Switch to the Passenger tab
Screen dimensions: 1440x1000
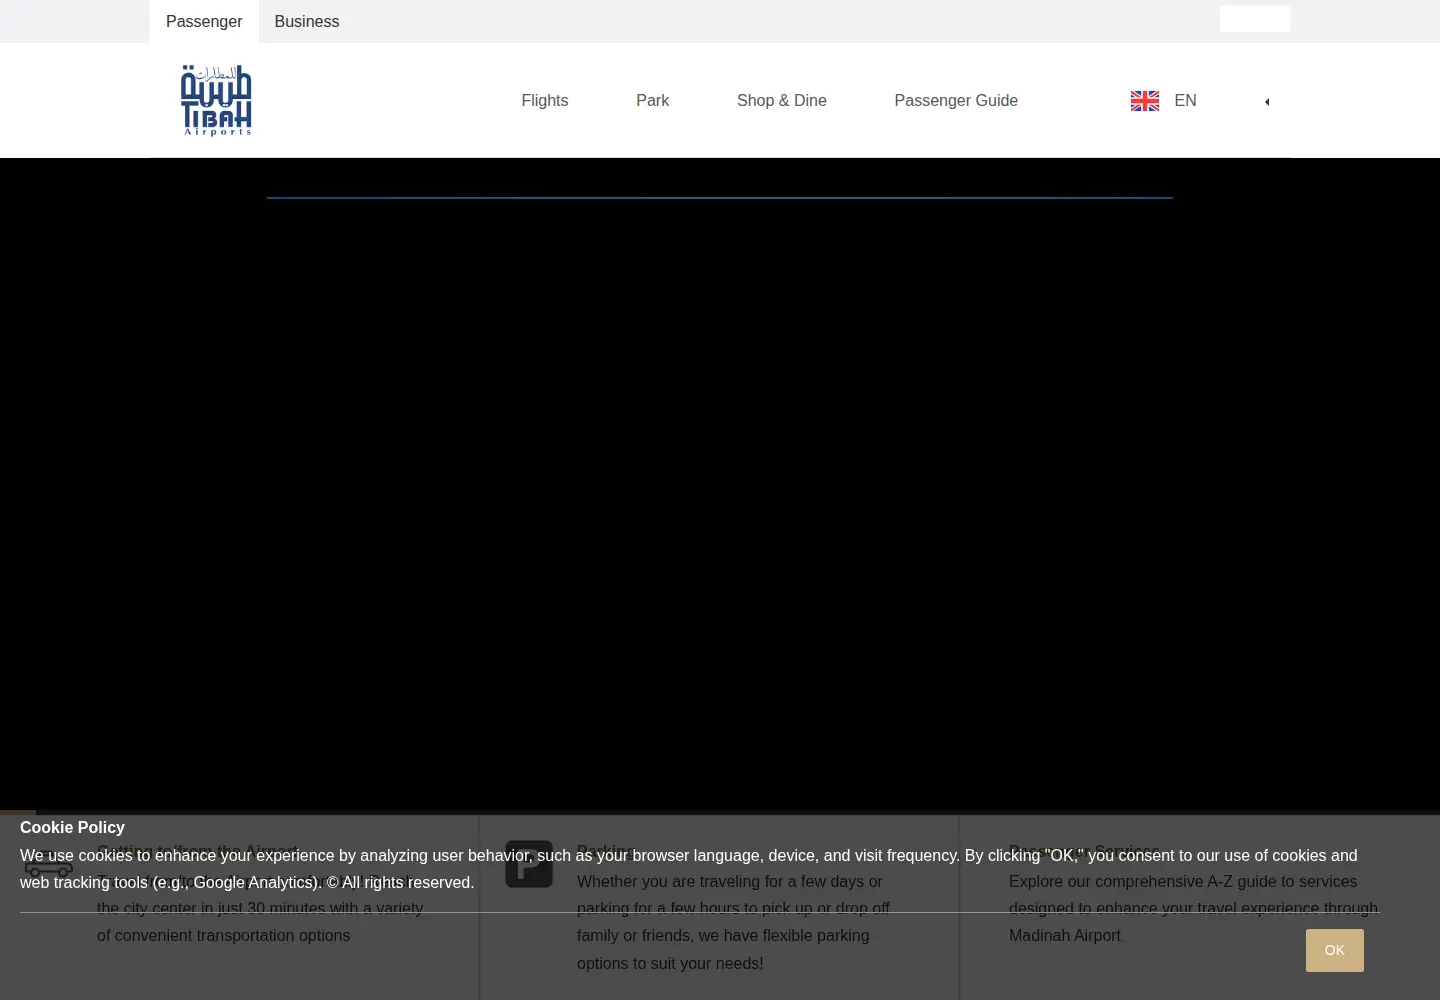[x=204, y=21]
